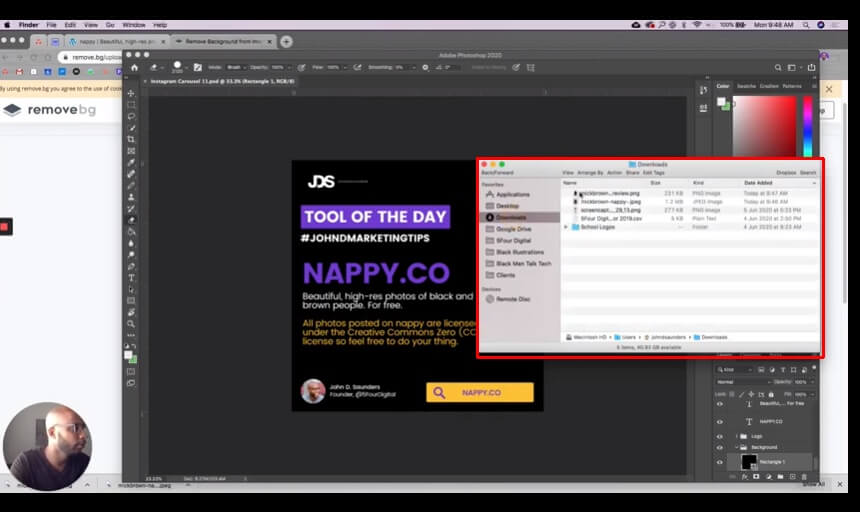860x512 pixels.
Task: Open Clients folder in Finder sidebar
Action: pyautogui.click(x=506, y=275)
